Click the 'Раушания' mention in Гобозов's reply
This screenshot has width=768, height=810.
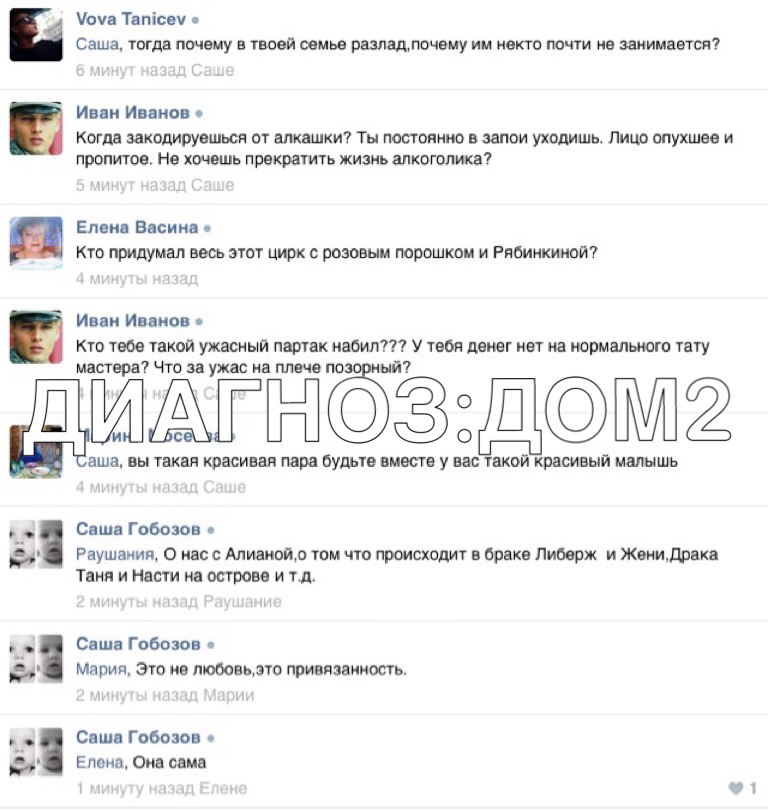click(115, 554)
